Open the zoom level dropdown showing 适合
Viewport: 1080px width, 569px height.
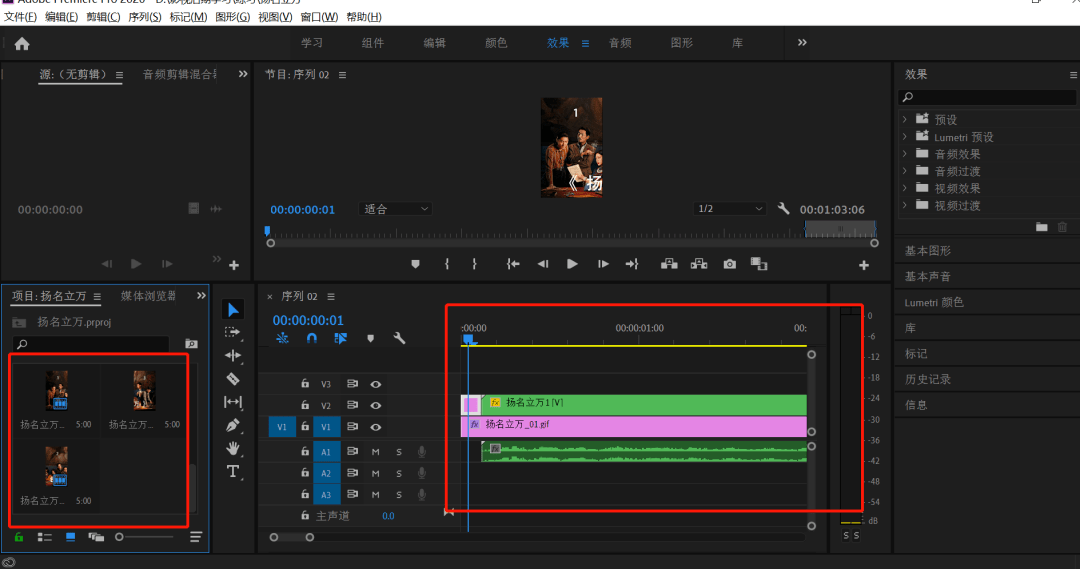[396, 209]
